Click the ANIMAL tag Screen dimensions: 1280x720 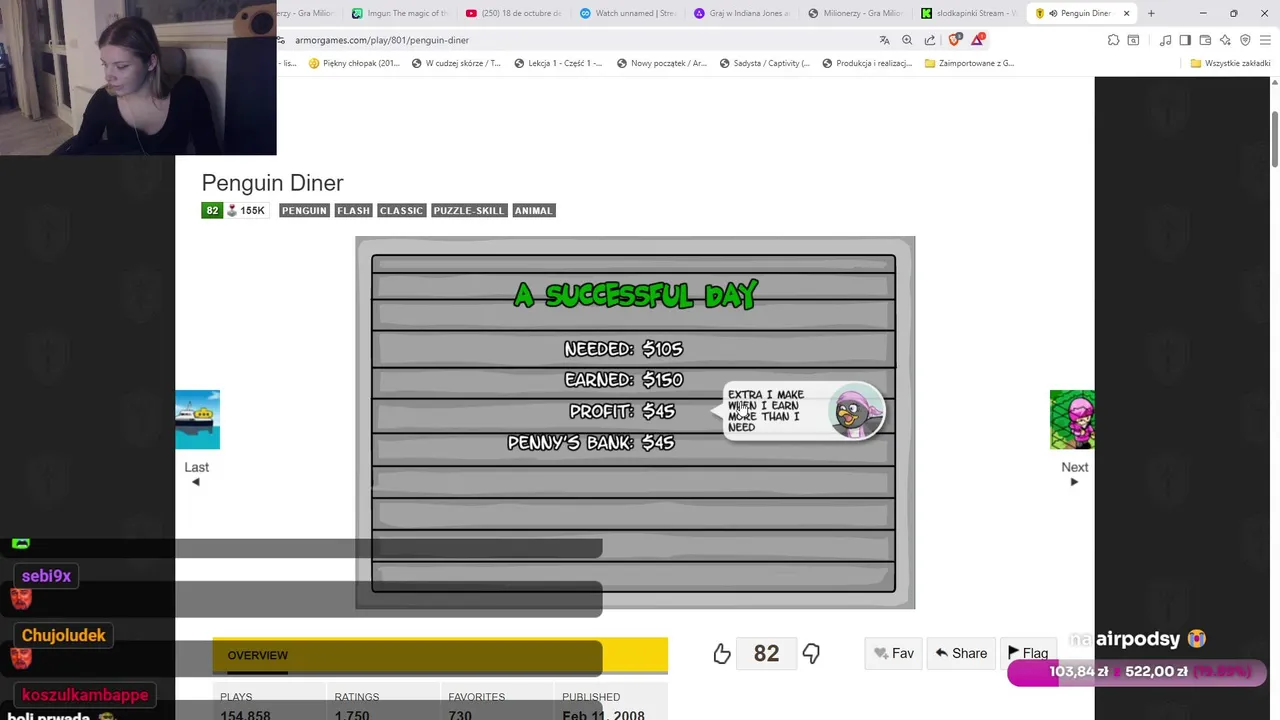coord(533,210)
